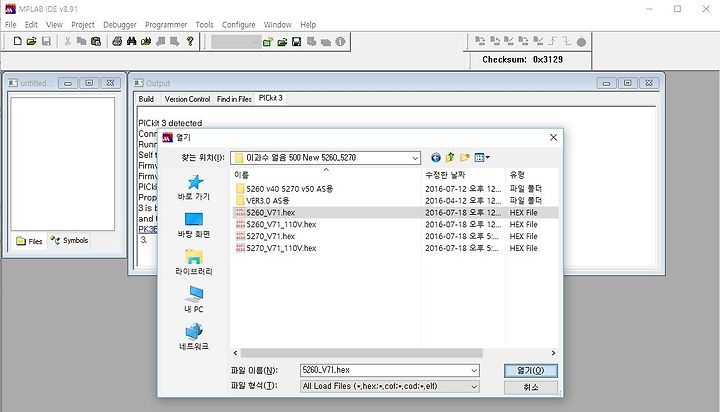
Task: Click the Hold in Reset icon
Action: (567, 41)
